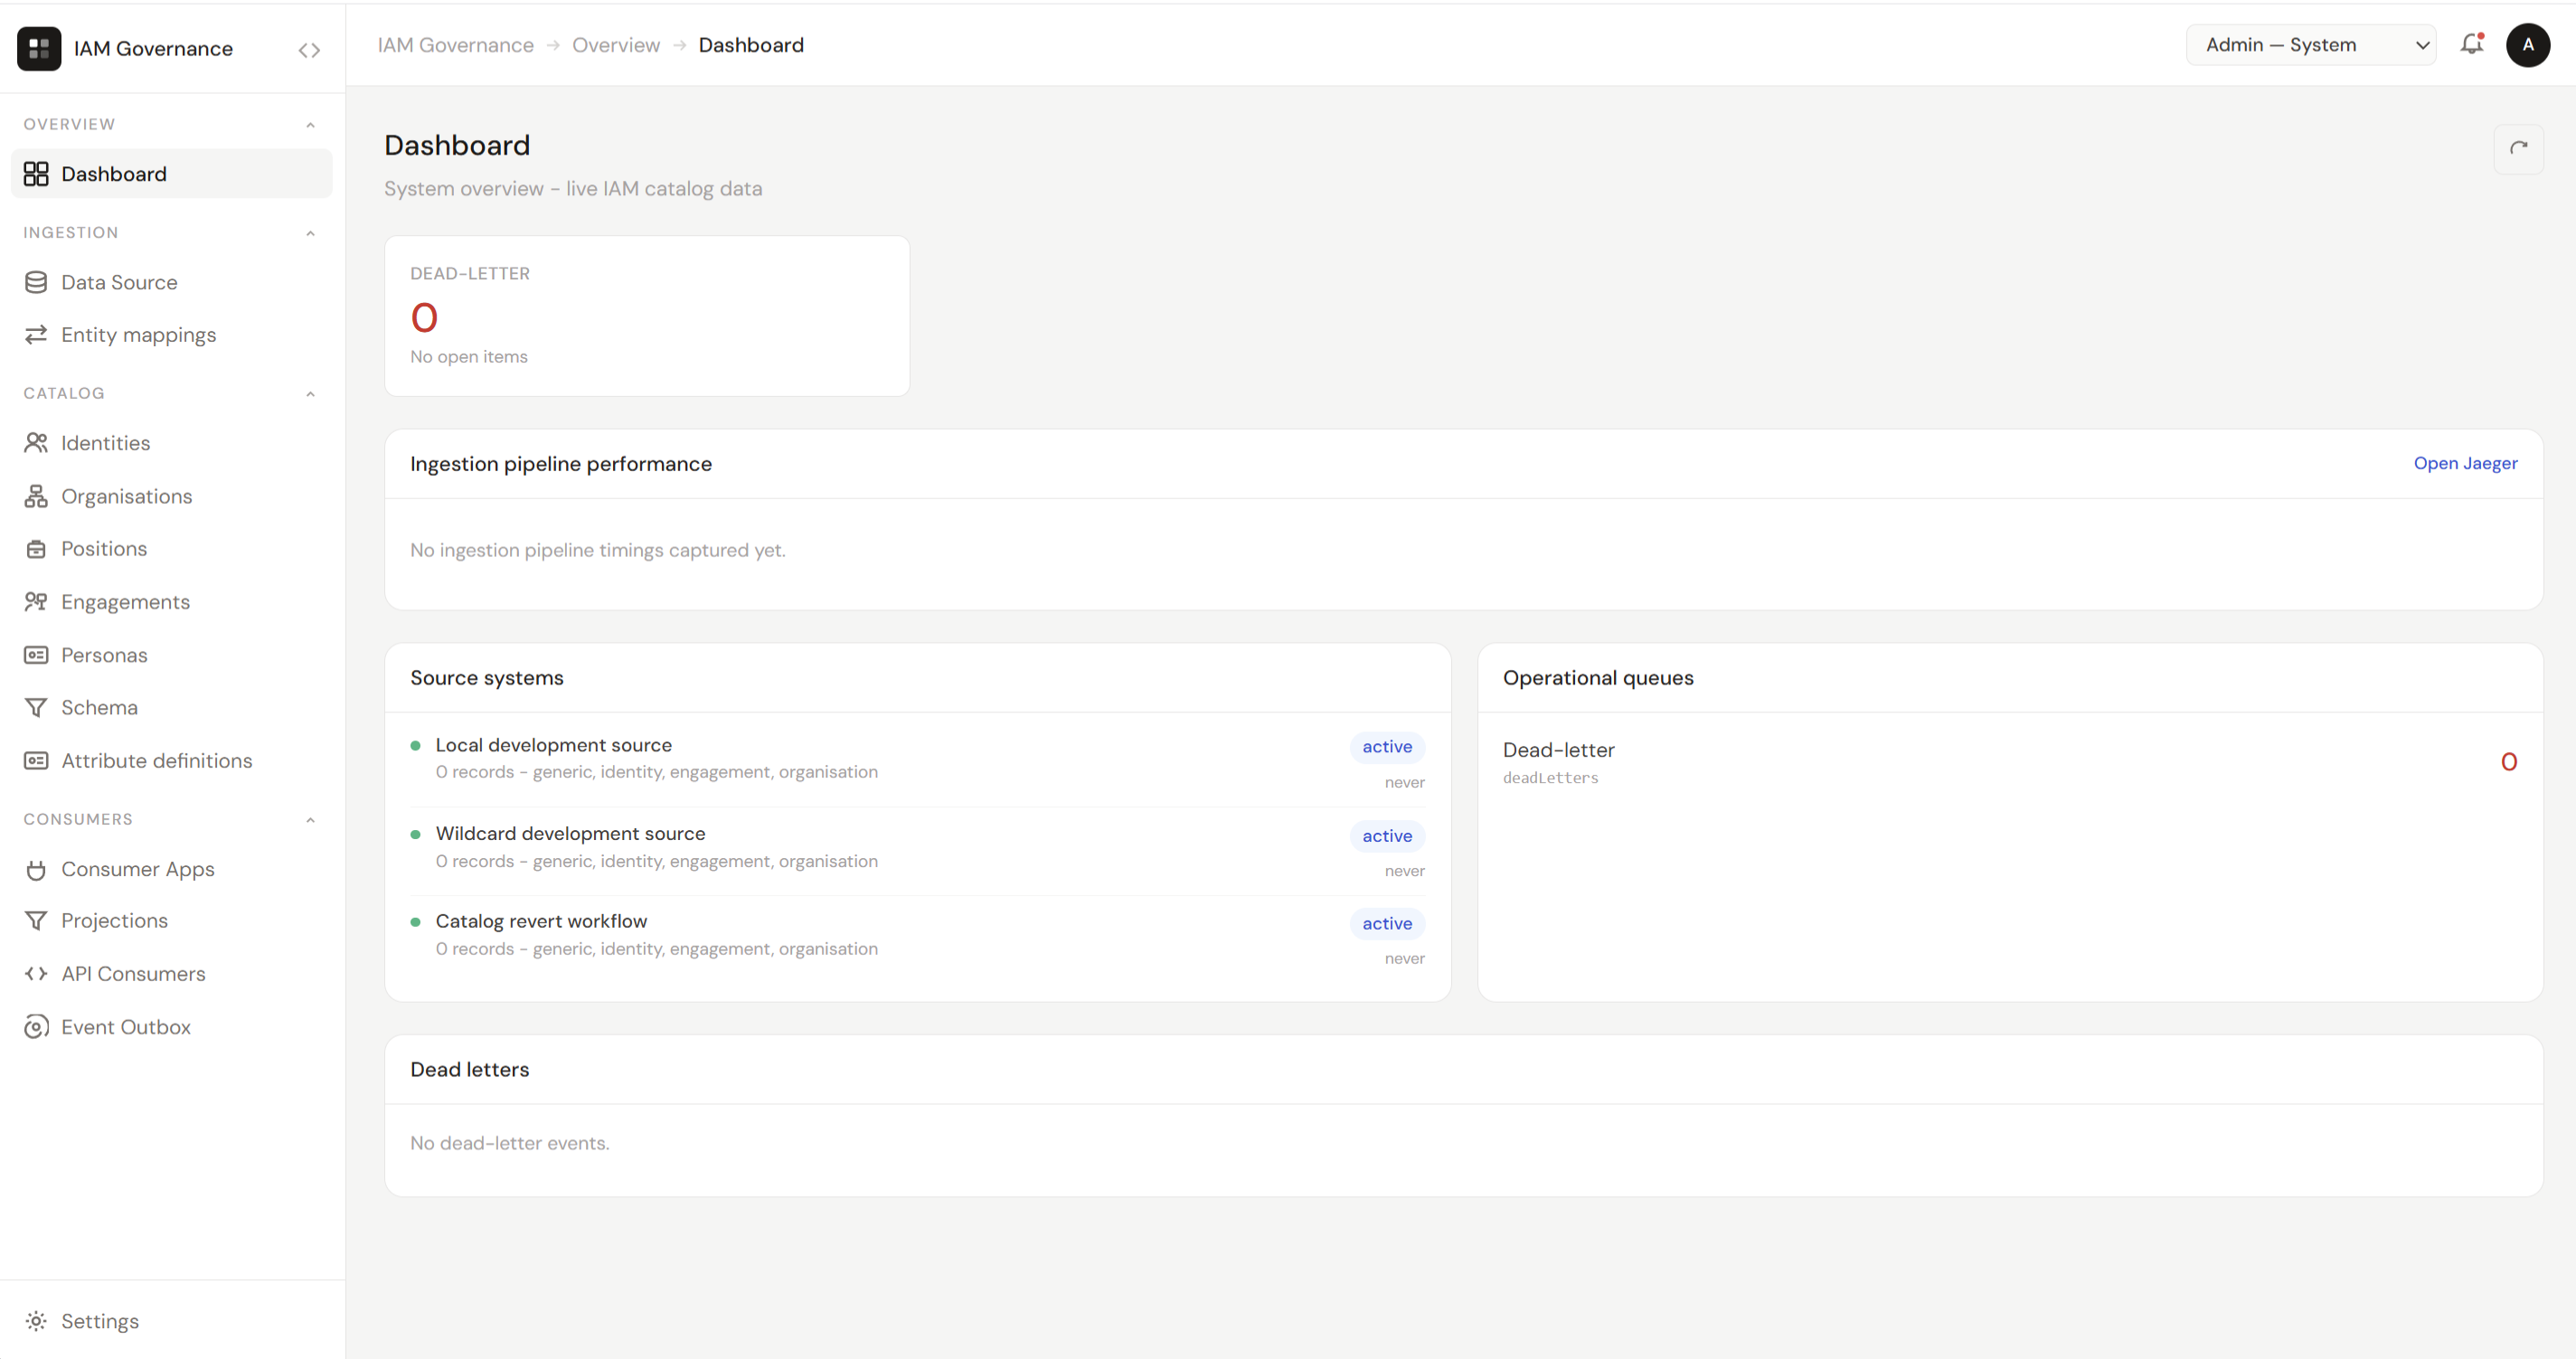The height and width of the screenshot is (1359, 2576).
Task: Click the Identities people icon
Action: click(x=36, y=443)
